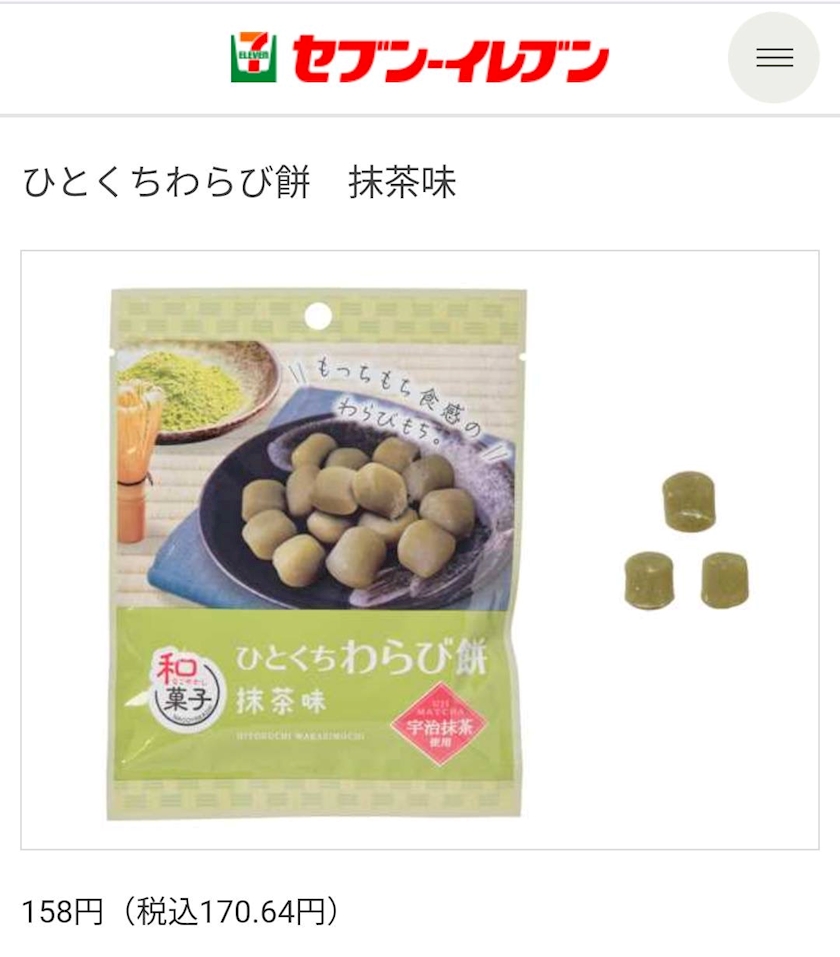Select the tax-included 170.64円 text
Viewport: 840px width, 957px height.
231,912
